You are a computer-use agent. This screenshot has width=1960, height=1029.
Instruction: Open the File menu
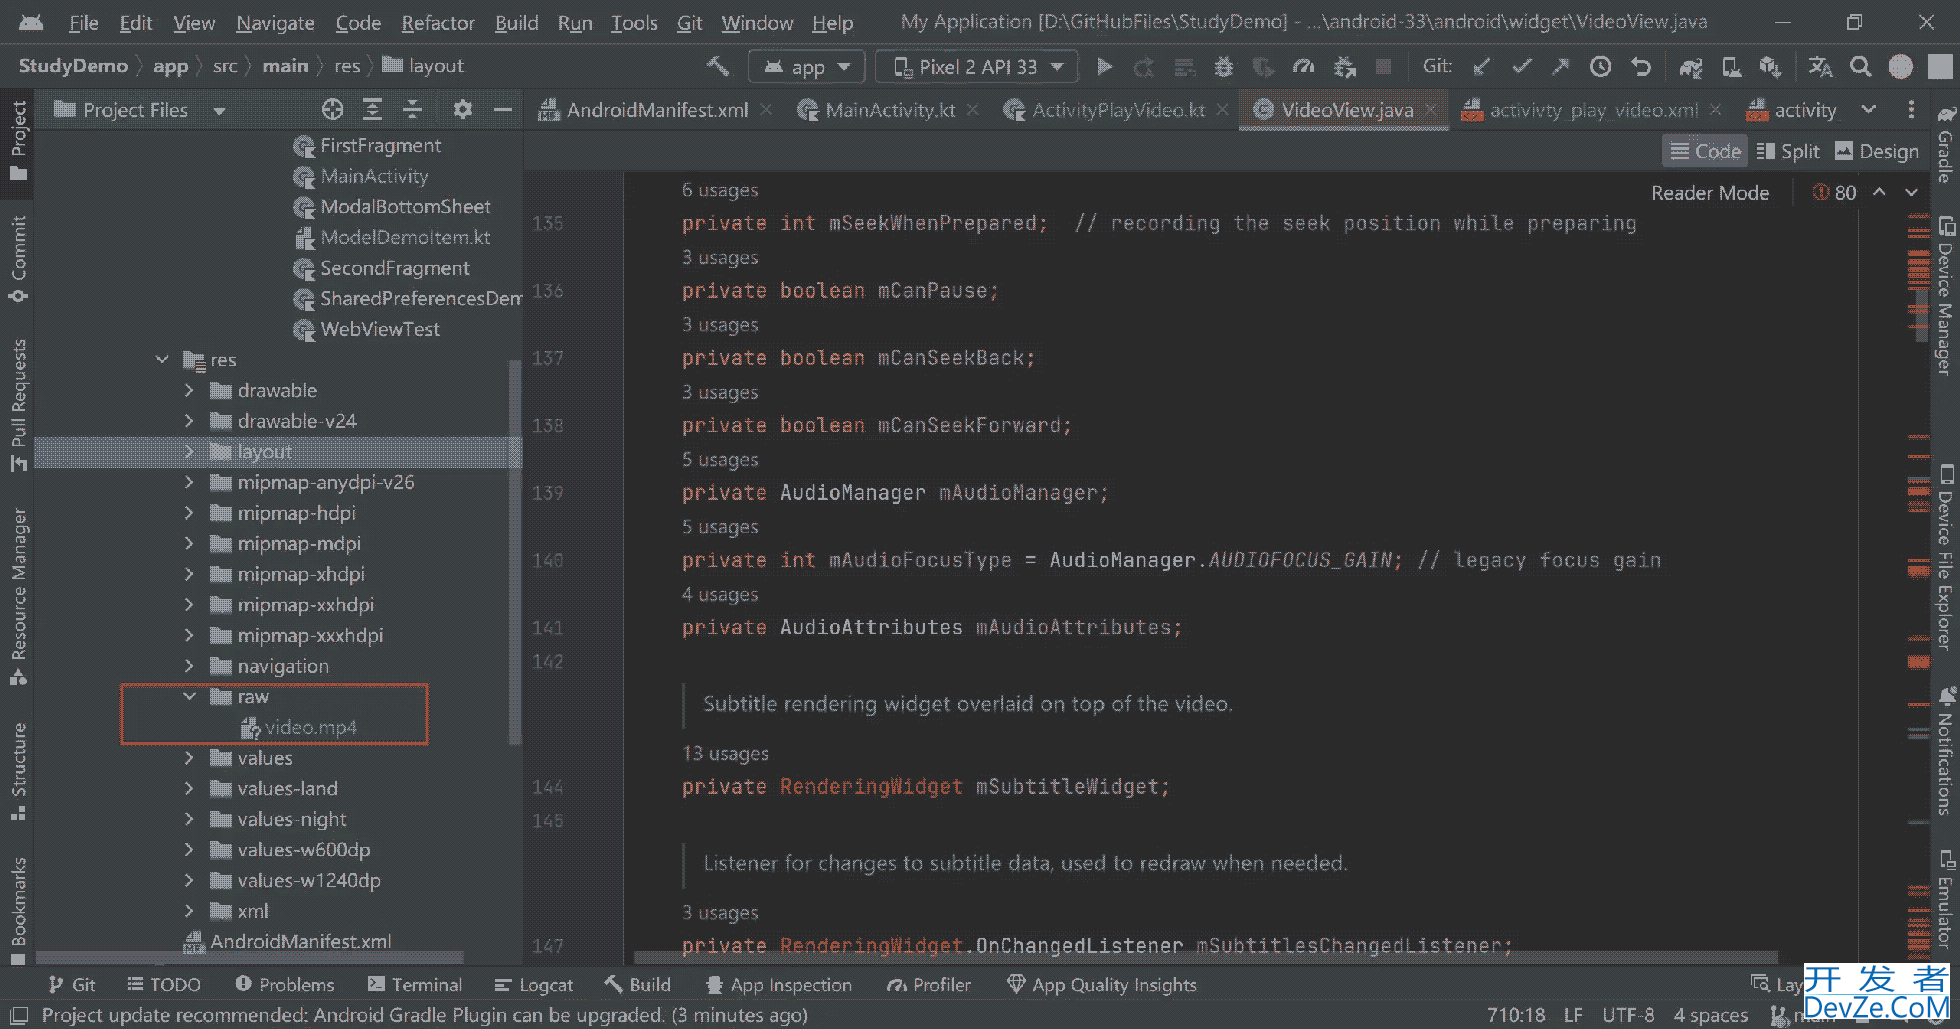pos(83,22)
